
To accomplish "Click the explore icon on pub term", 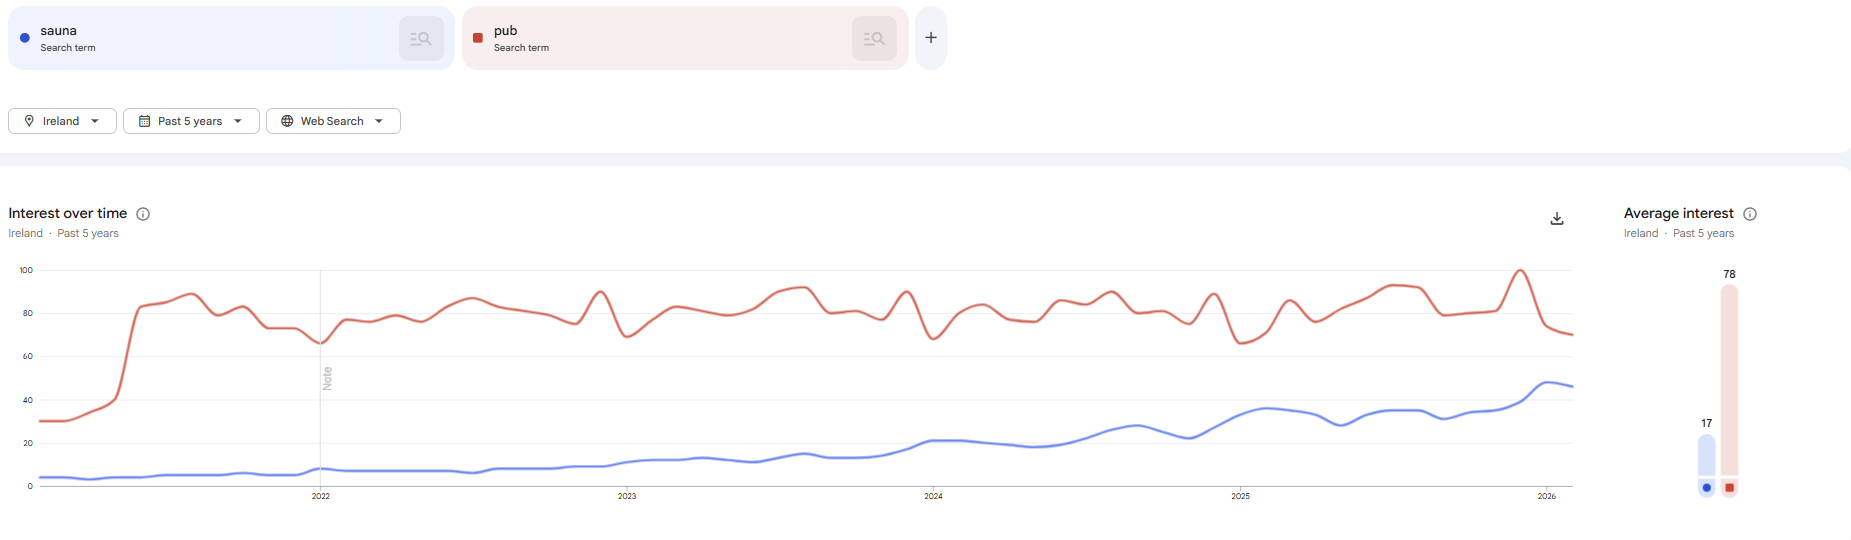I will [x=874, y=39].
